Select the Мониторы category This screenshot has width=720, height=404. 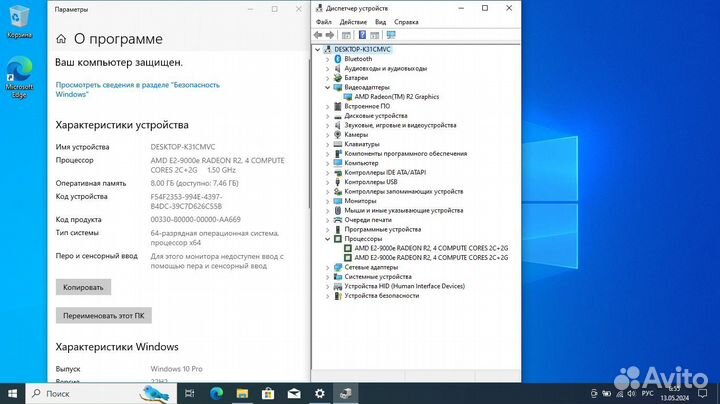point(360,201)
